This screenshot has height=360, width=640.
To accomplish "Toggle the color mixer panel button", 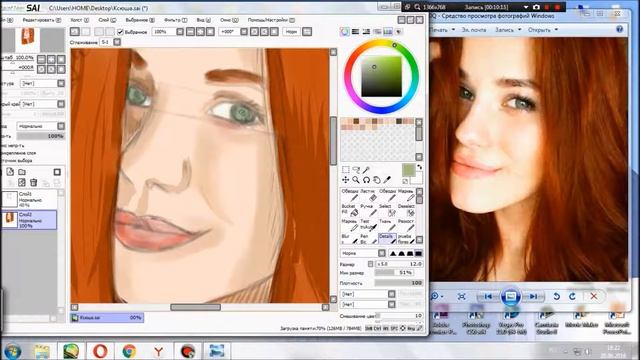I will click(377, 31).
